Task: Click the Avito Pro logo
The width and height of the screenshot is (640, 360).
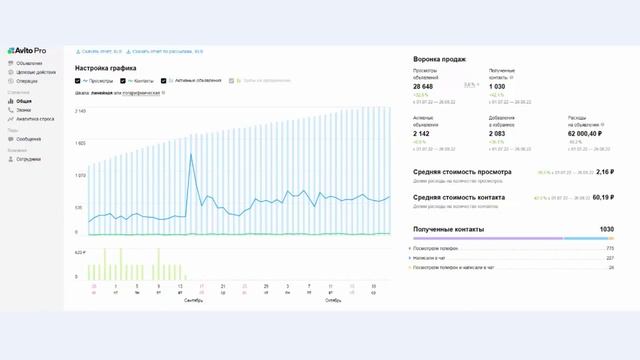Action: [27, 51]
